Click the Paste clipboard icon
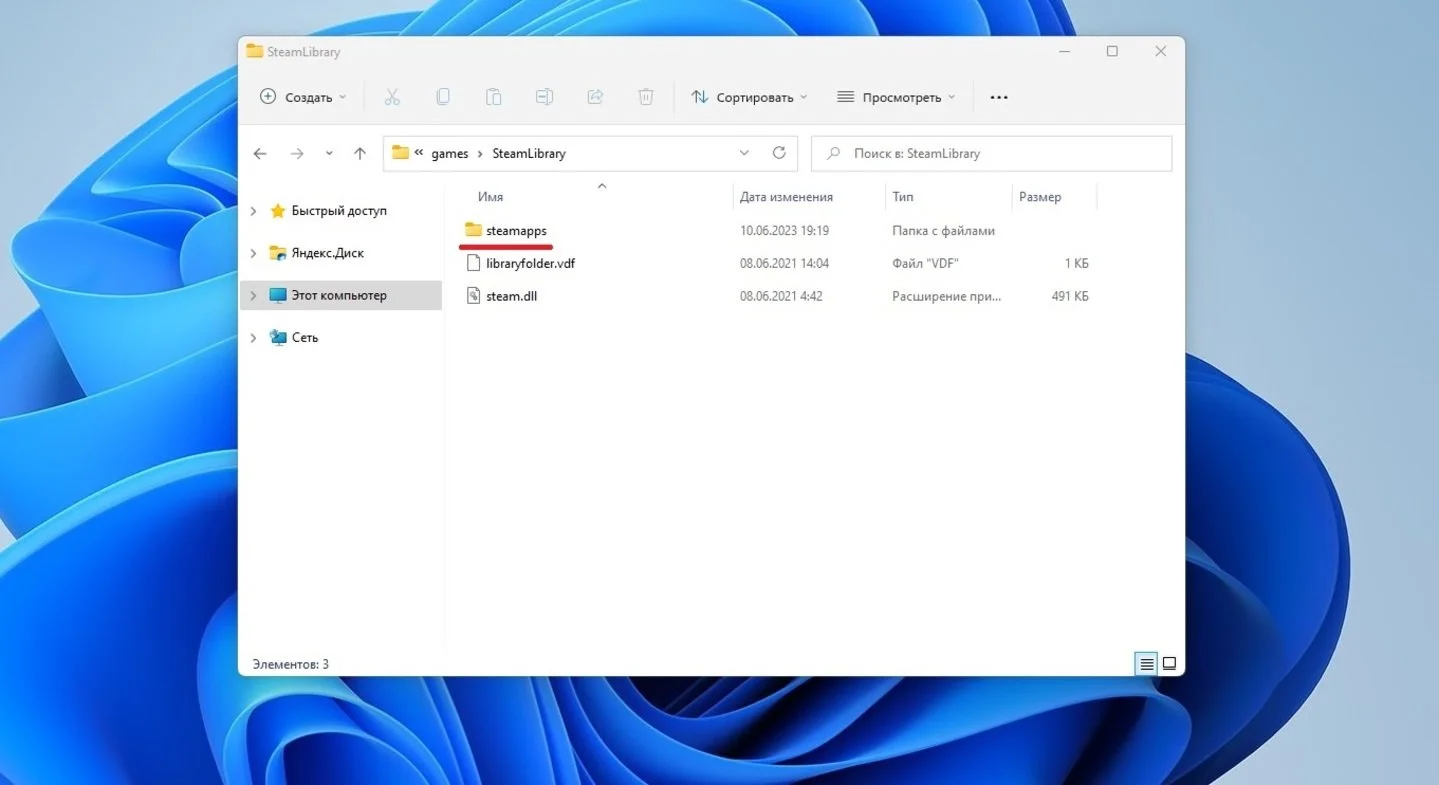Viewport: 1439px width, 785px height. [x=493, y=97]
